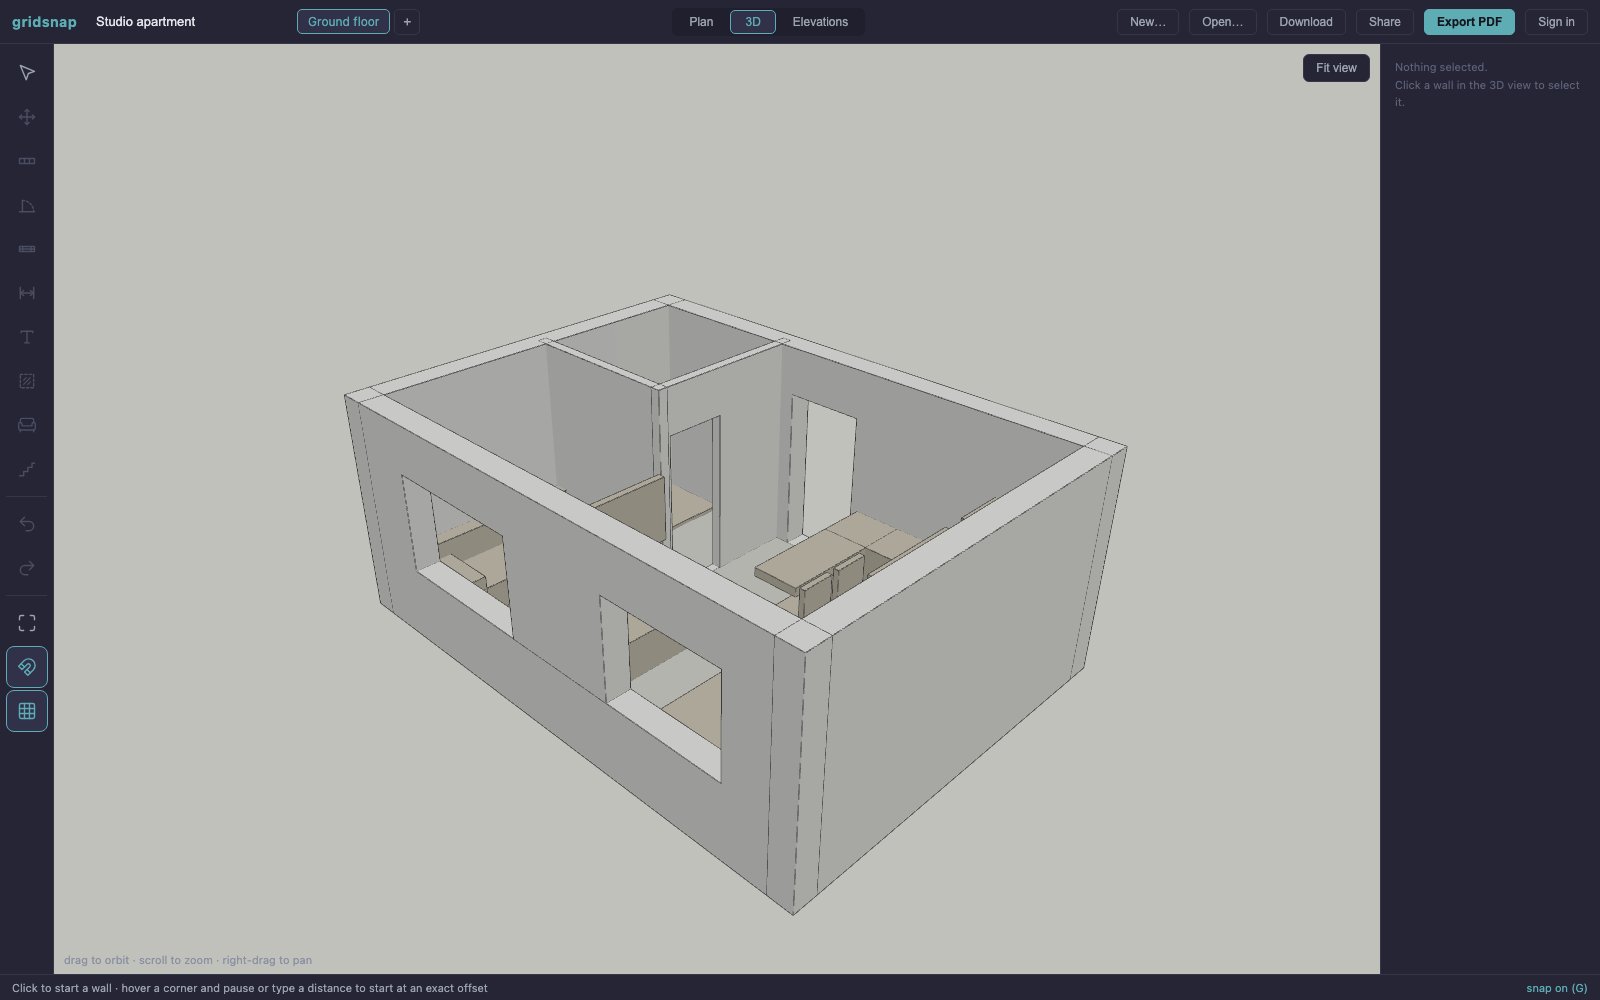Click the gridsnap logo
The image size is (1600, 1000).
click(x=44, y=22)
